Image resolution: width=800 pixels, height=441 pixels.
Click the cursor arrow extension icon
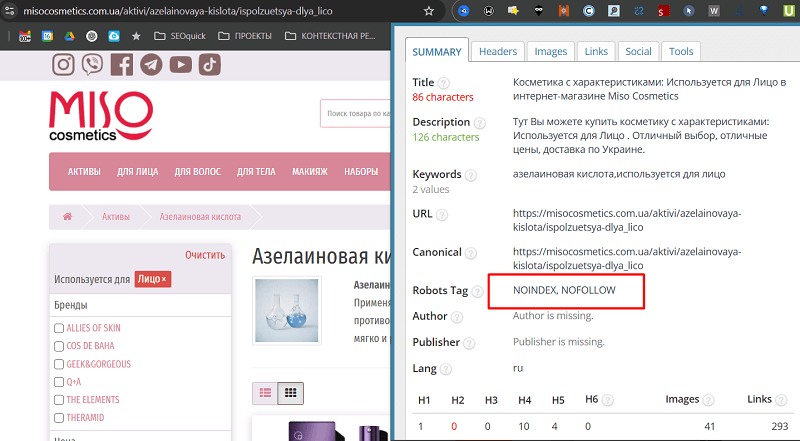pyautogui.click(x=689, y=11)
